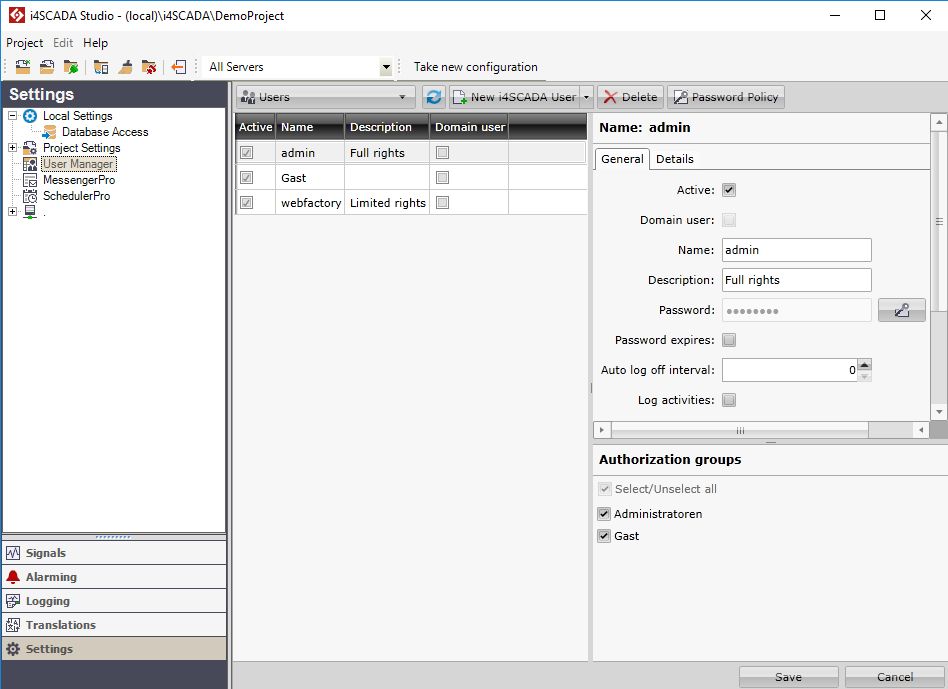Decrease the Auto log off interval value
The height and width of the screenshot is (689, 948).
coord(865,376)
